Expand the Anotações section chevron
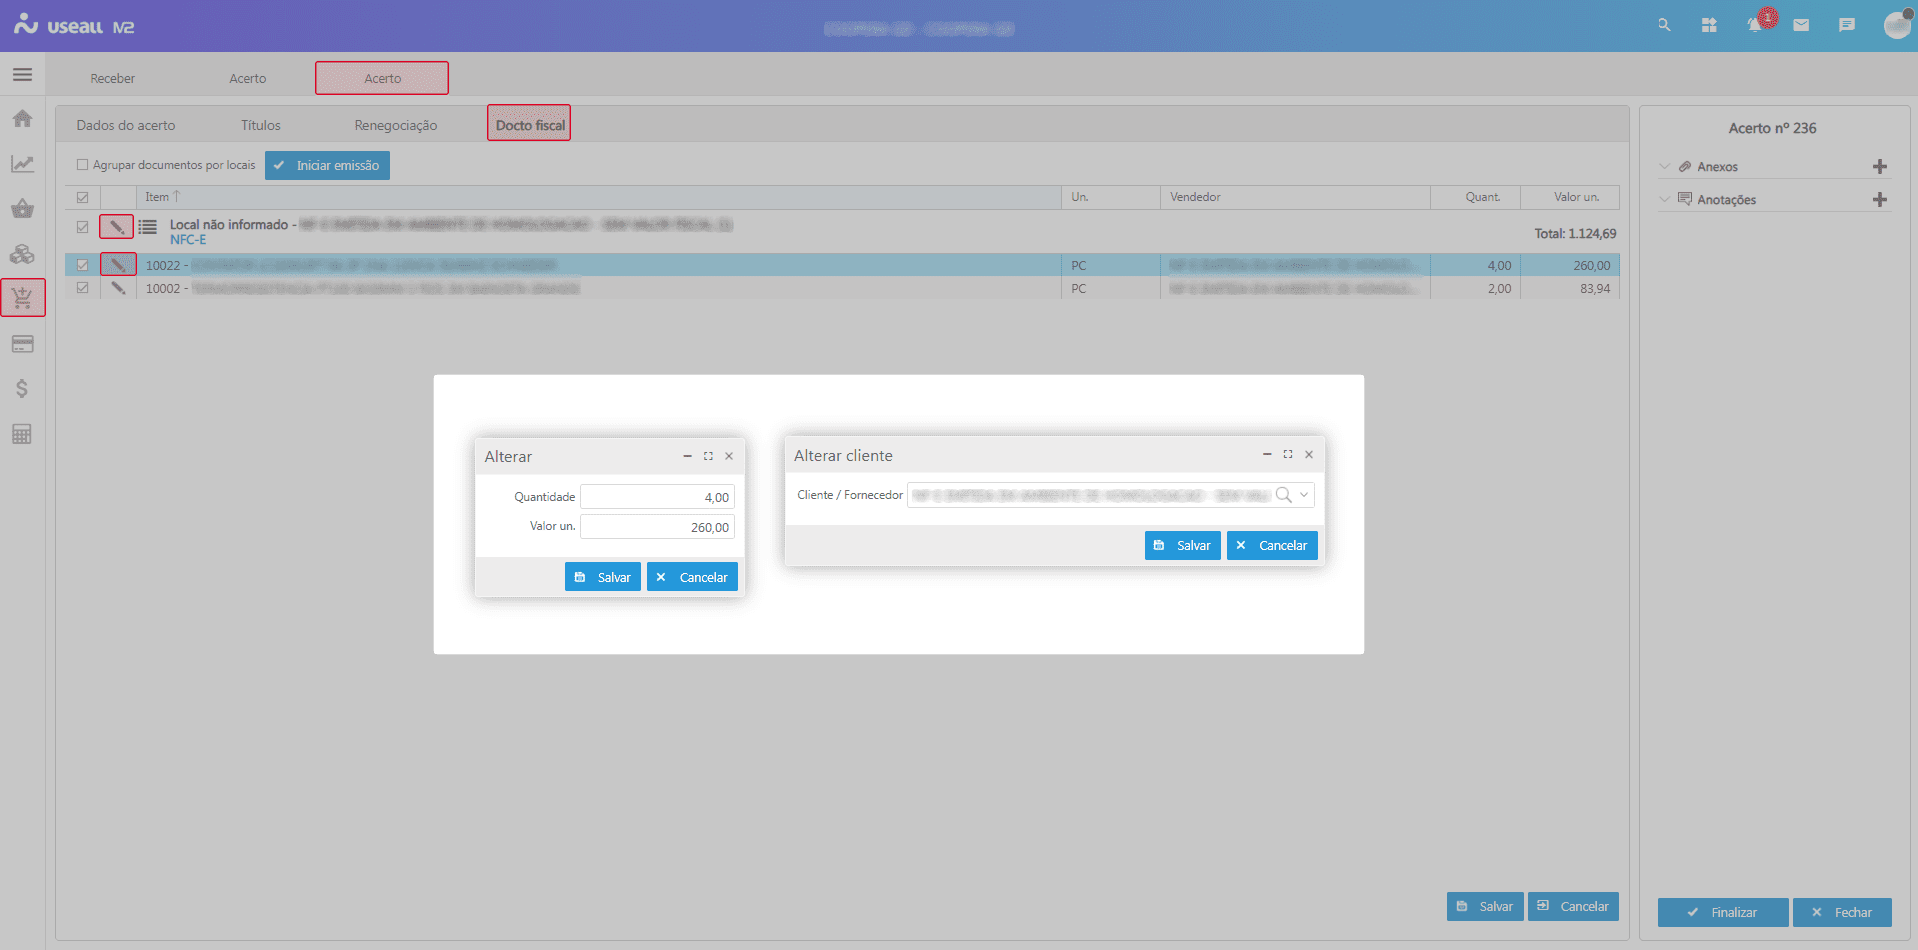The width and height of the screenshot is (1918, 950). [1665, 199]
